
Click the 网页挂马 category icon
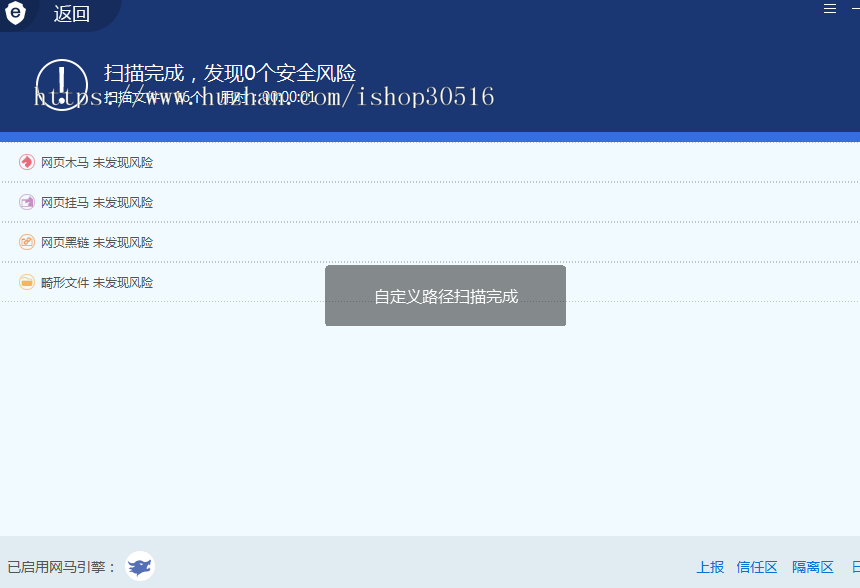pos(26,201)
